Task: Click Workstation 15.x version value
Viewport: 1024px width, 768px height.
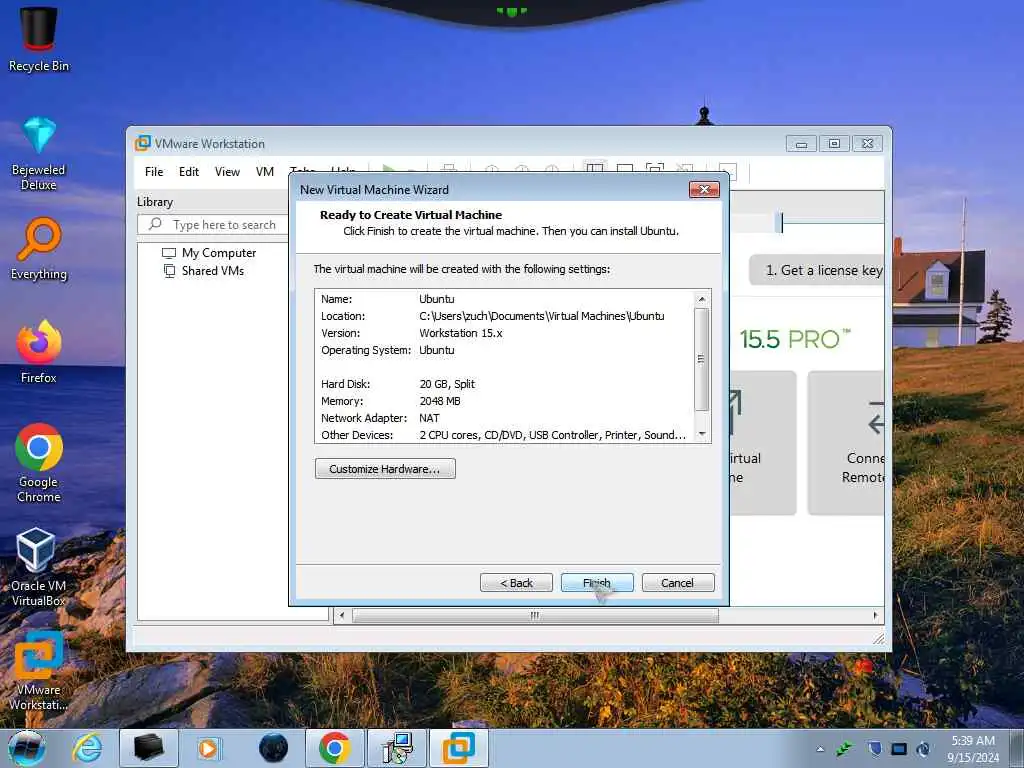Action: [x=460, y=333]
